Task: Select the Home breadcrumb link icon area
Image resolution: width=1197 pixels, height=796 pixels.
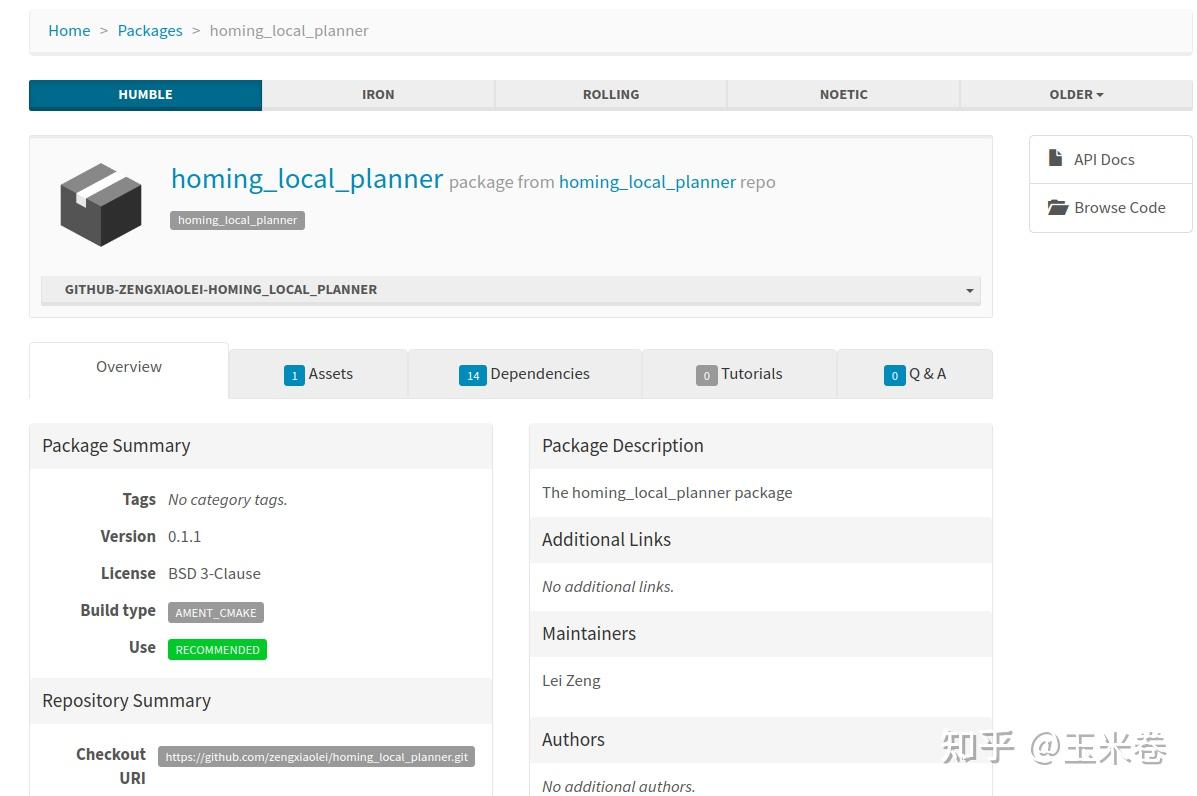Action: tap(68, 30)
